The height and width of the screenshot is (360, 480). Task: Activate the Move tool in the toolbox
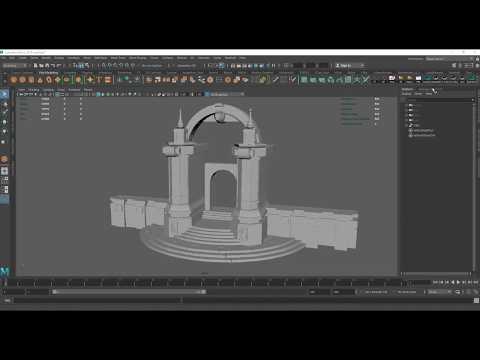(x=5, y=122)
